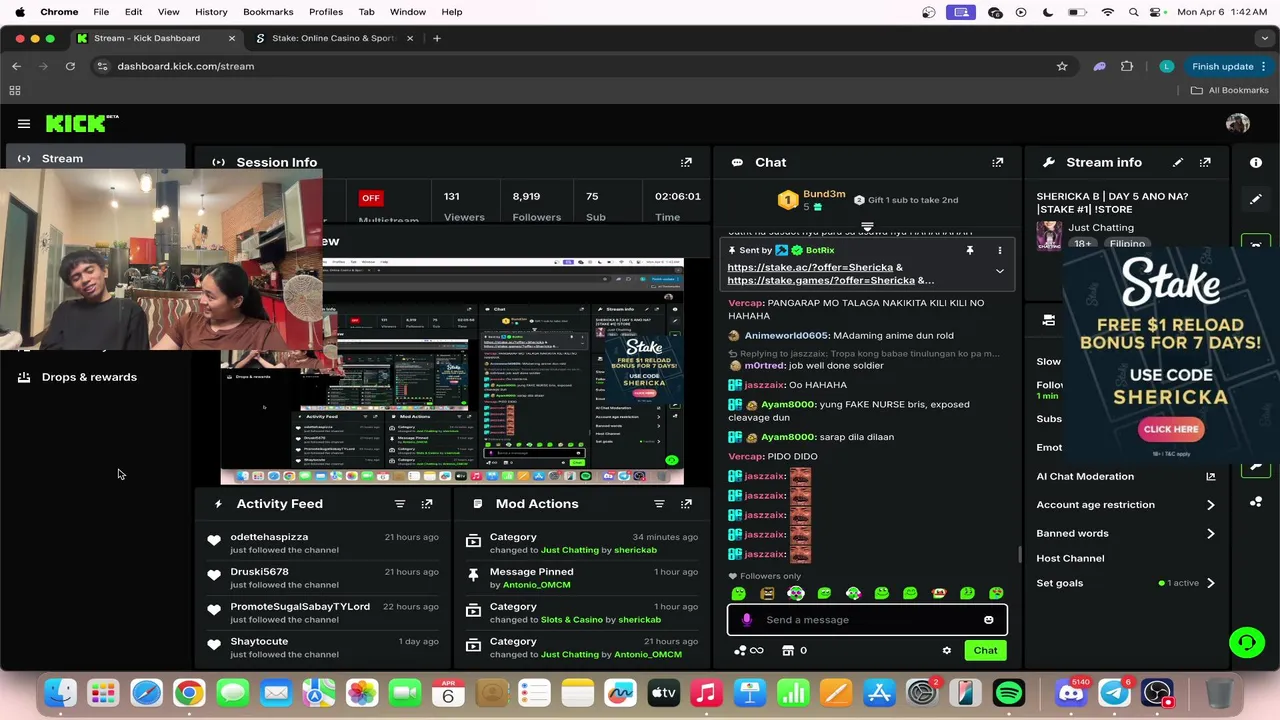Screen dimensions: 1280x720
Task: Open the chat shop icon showing 0
Action: [x=794, y=651]
